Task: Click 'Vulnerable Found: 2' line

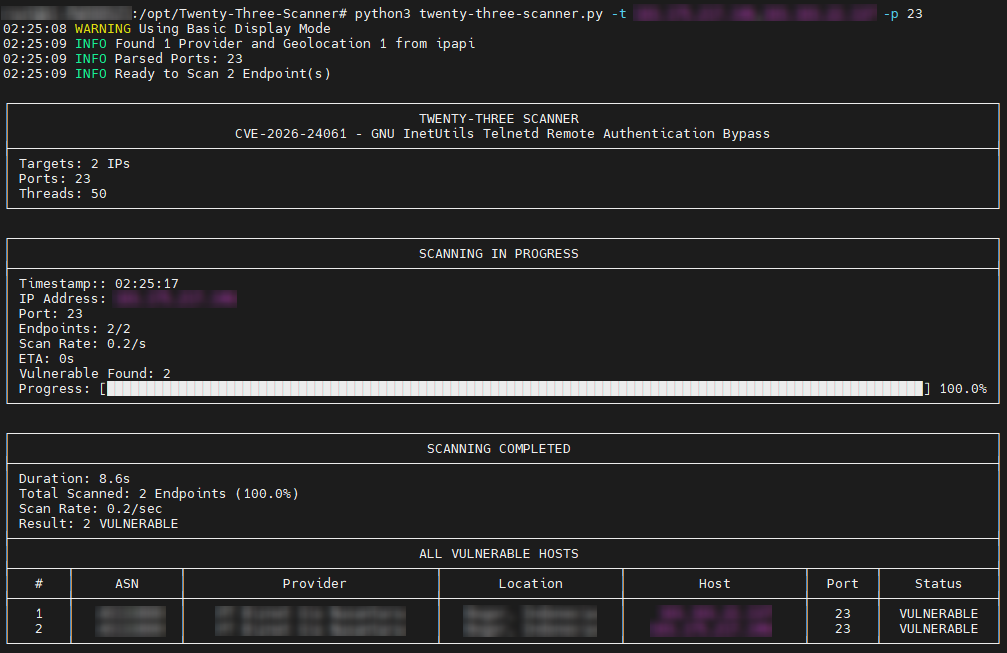Action: tap(94, 374)
